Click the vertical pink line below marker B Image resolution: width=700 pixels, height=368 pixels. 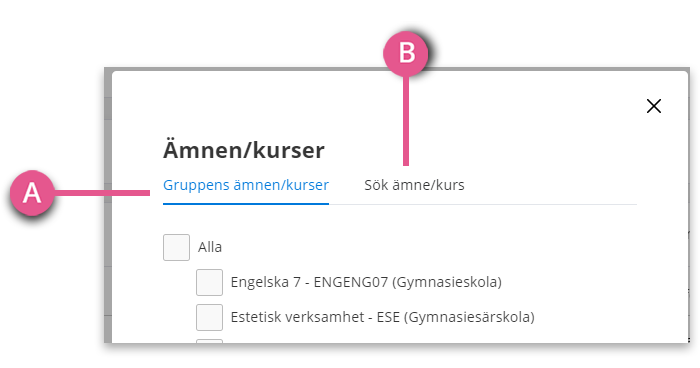tap(406, 121)
